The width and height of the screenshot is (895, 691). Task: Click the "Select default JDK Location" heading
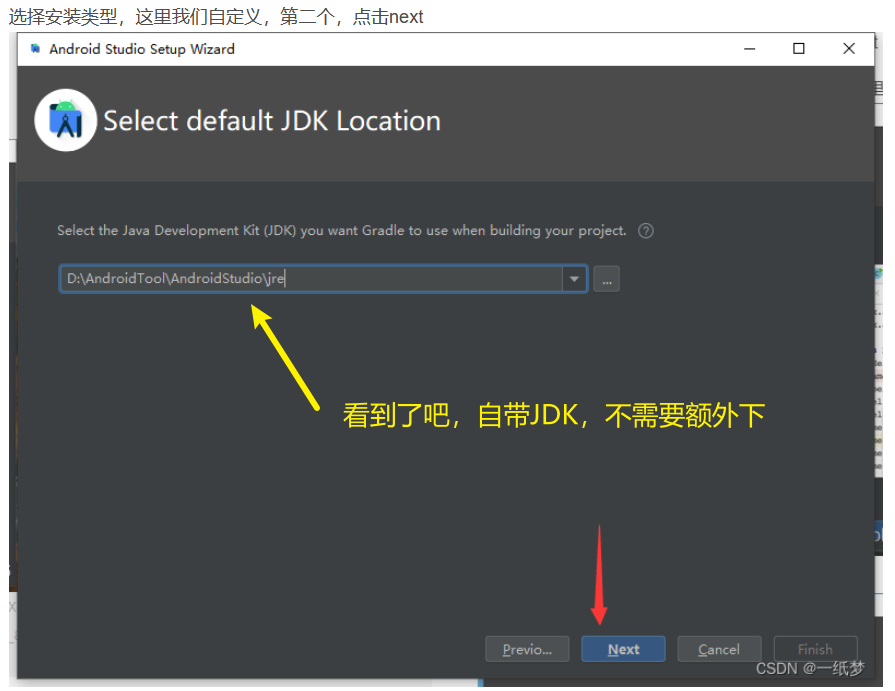tap(272, 121)
